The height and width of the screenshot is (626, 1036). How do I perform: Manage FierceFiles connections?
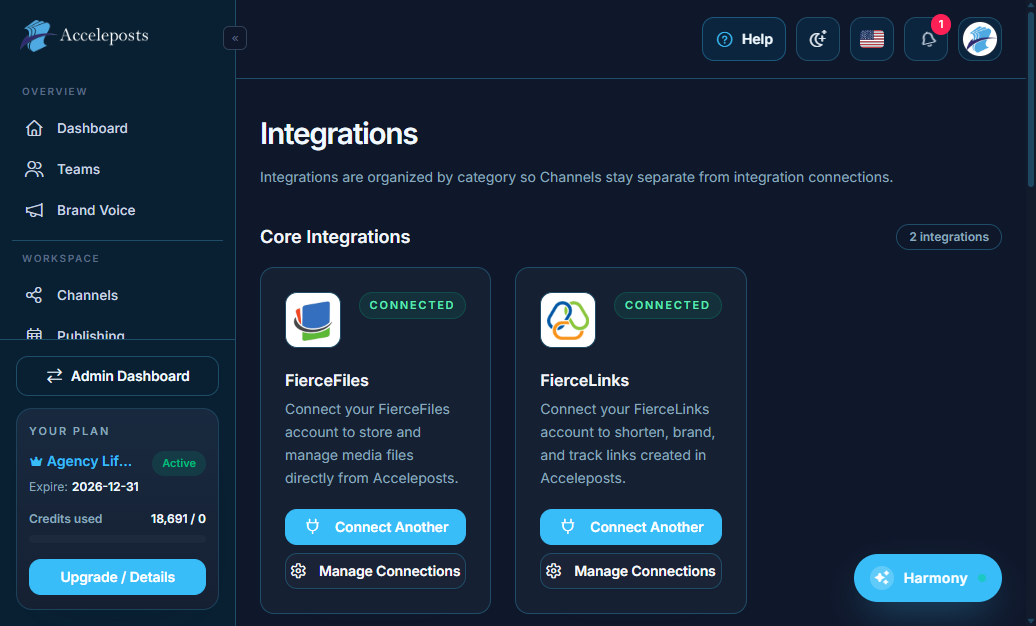(x=375, y=571)
